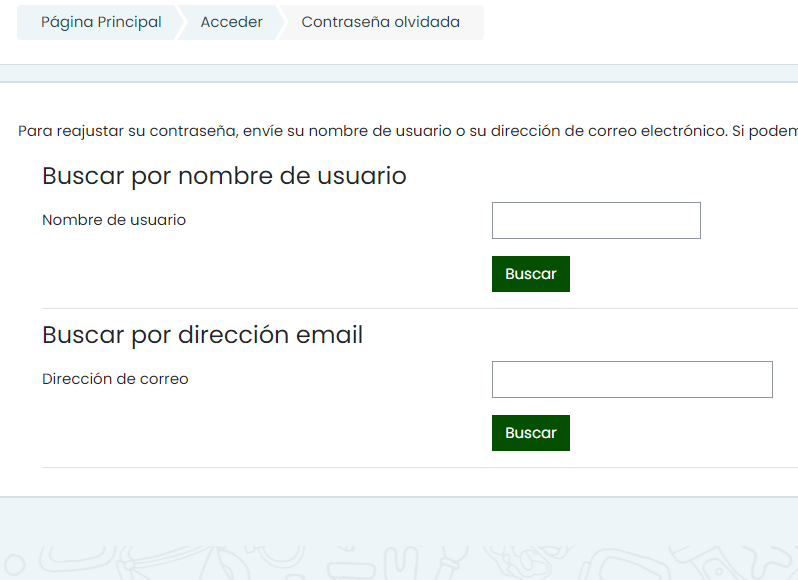Screen dimensions: 798x580
Task: Click the divider between the two search sections
Action: [x=420, y=308]
